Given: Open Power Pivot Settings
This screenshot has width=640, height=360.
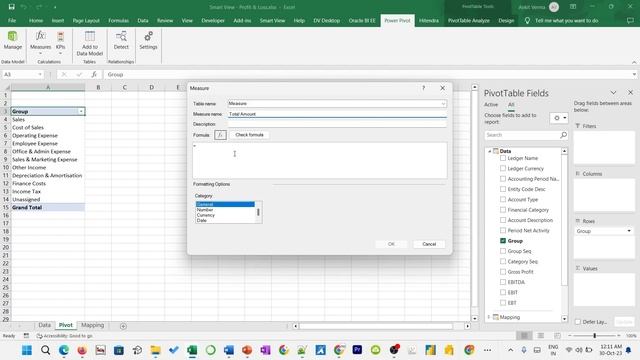Looking at the screenshot, I should click(x=148, y=41).
